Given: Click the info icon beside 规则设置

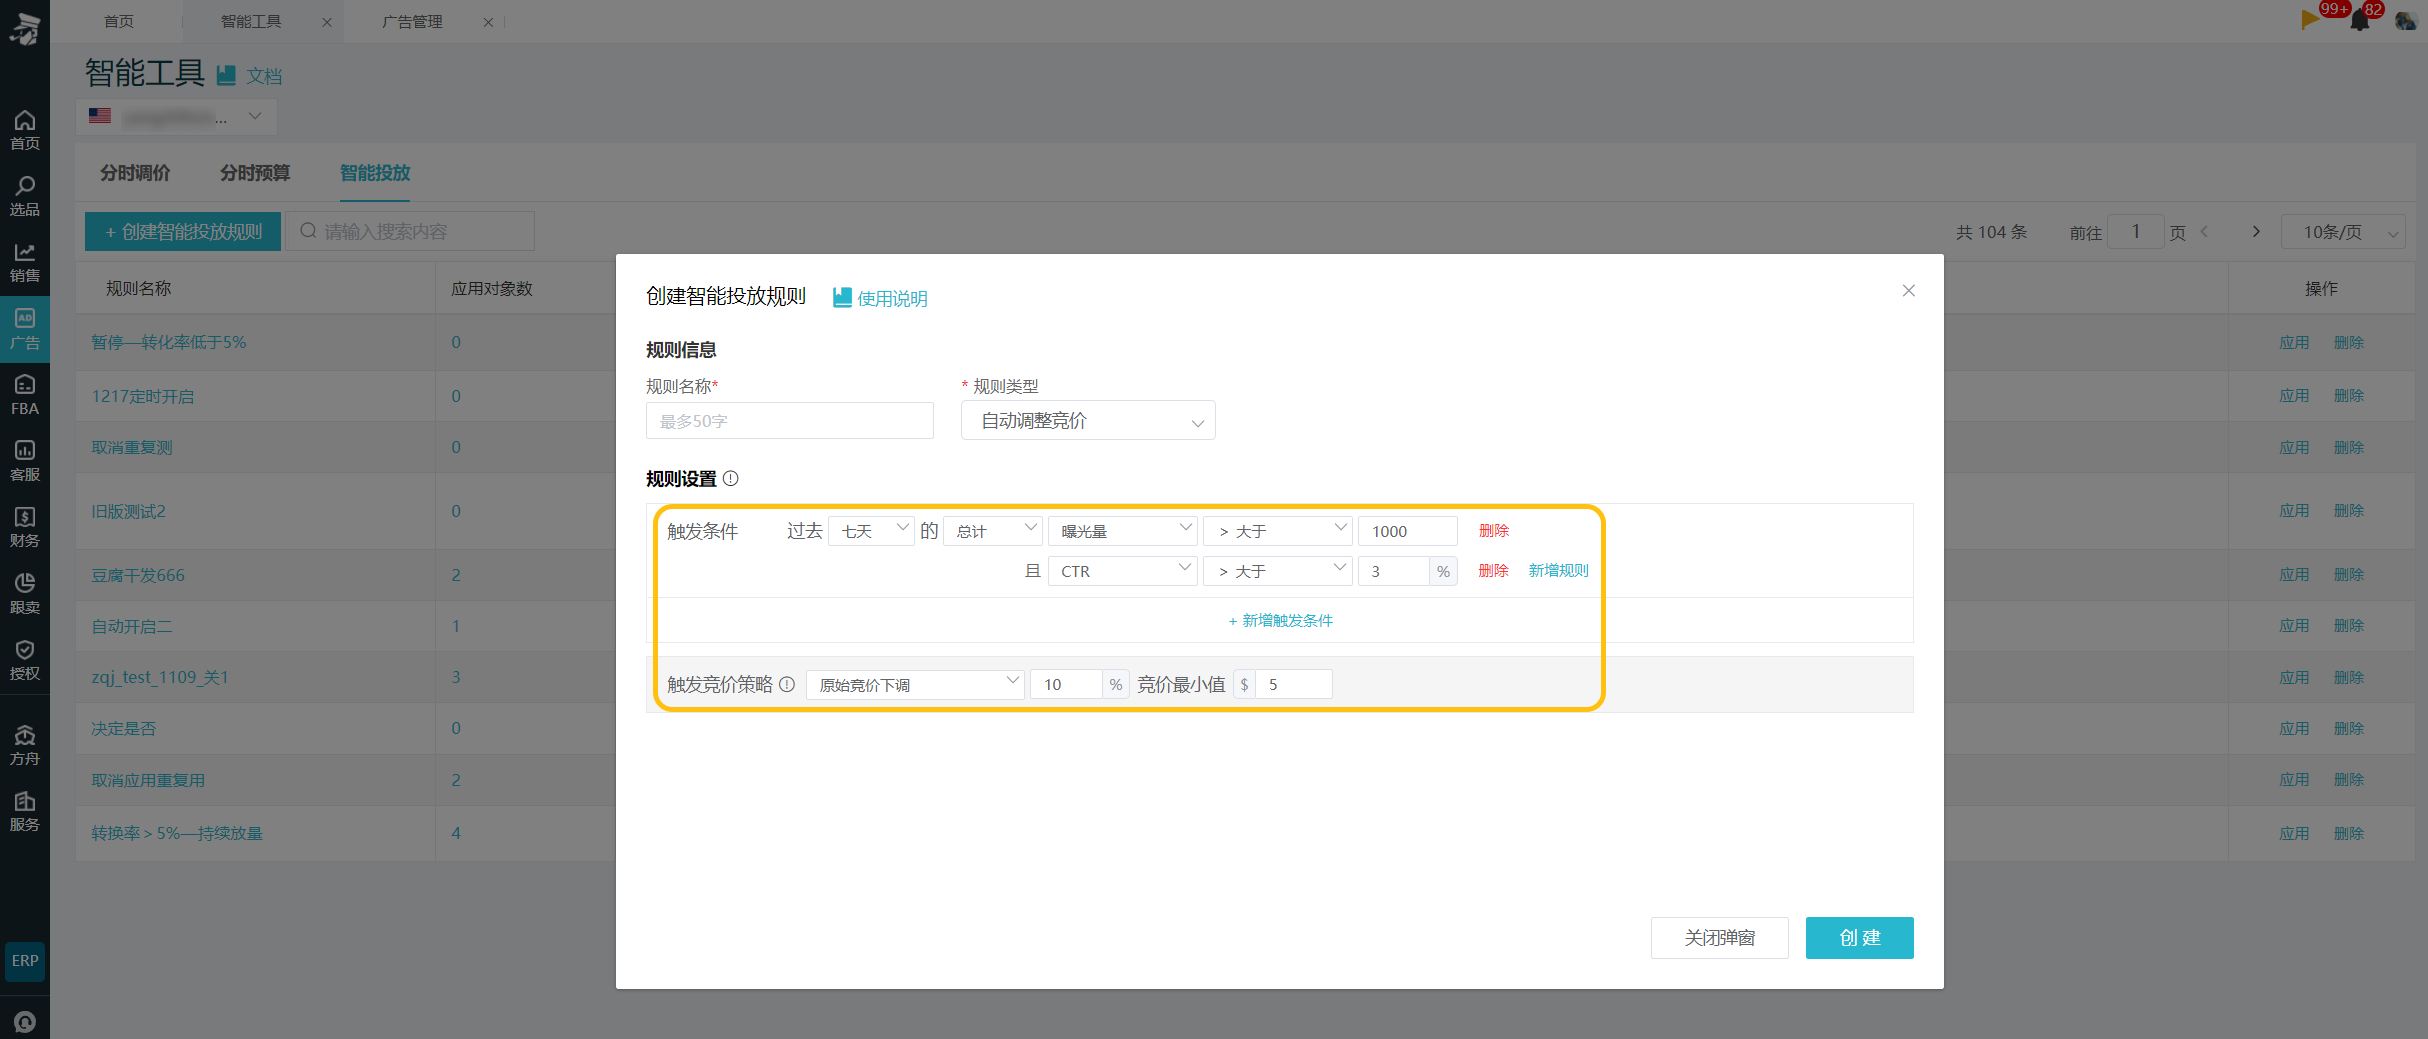Looking at the screenshot, I should 731,478.
